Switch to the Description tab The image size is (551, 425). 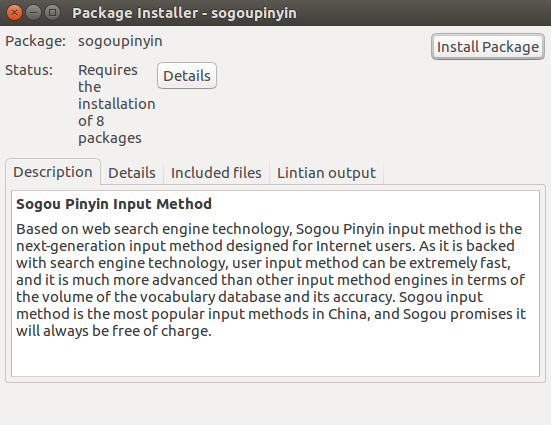[x=53, y=172]
